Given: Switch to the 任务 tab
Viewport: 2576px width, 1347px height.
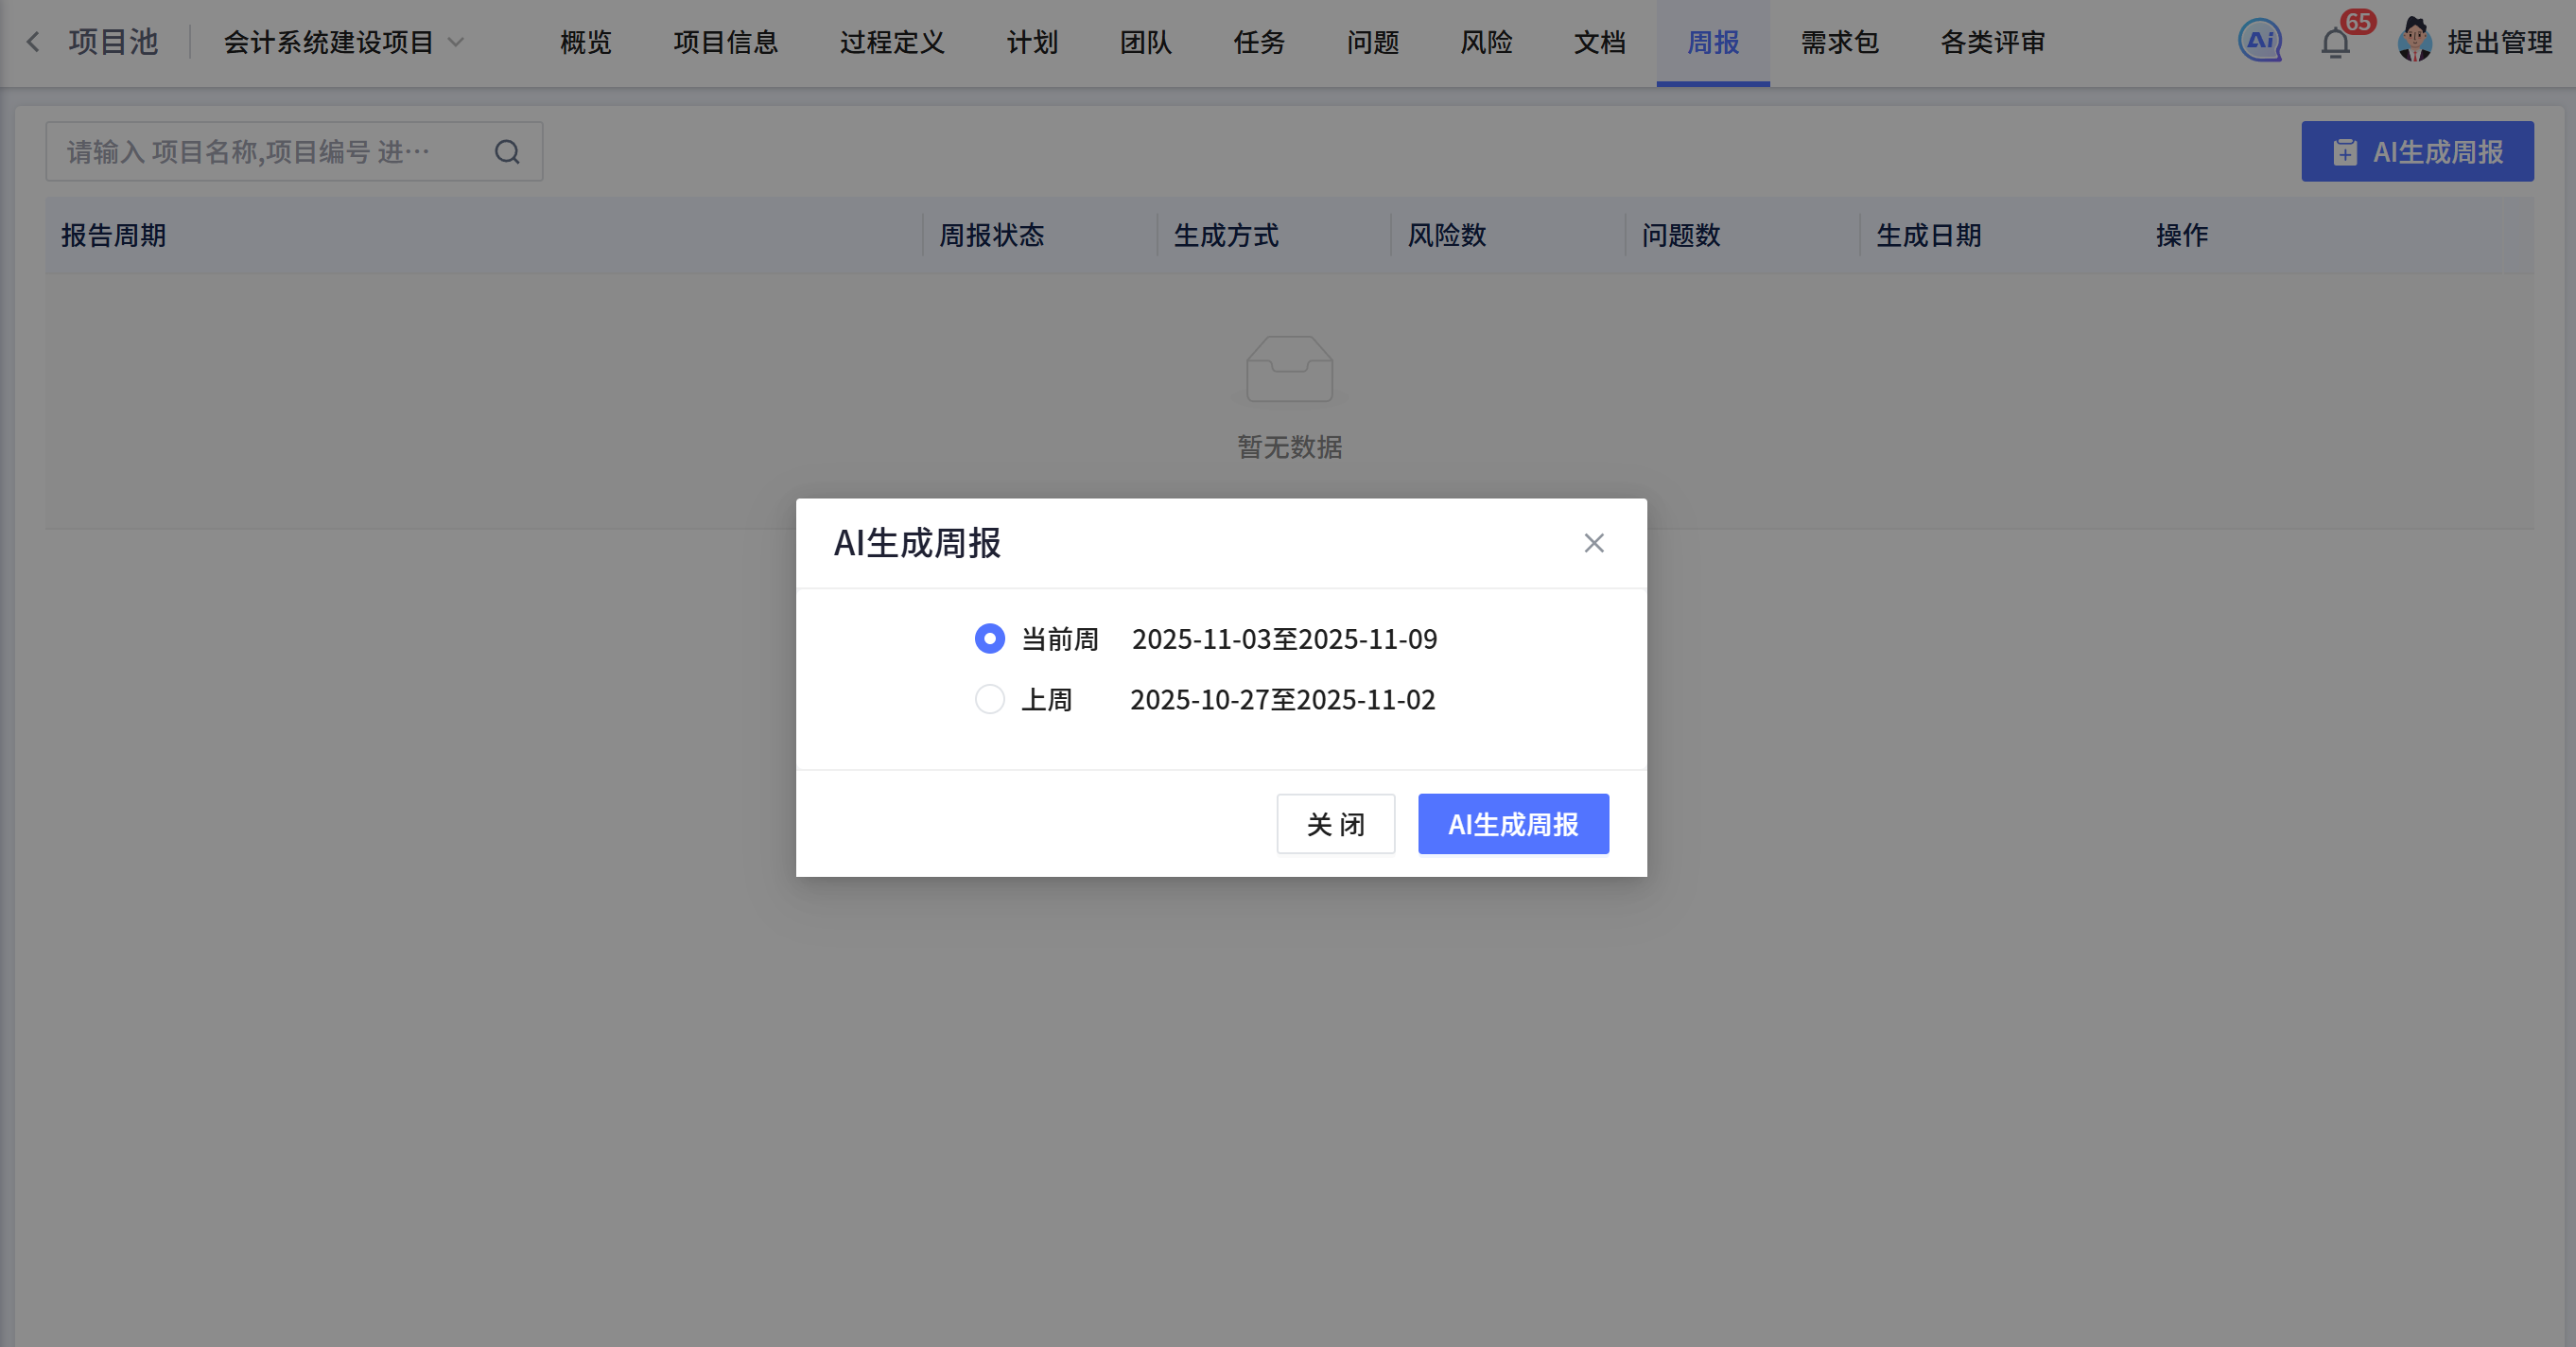Looking at the screenshot, I should pos(1259,42).
